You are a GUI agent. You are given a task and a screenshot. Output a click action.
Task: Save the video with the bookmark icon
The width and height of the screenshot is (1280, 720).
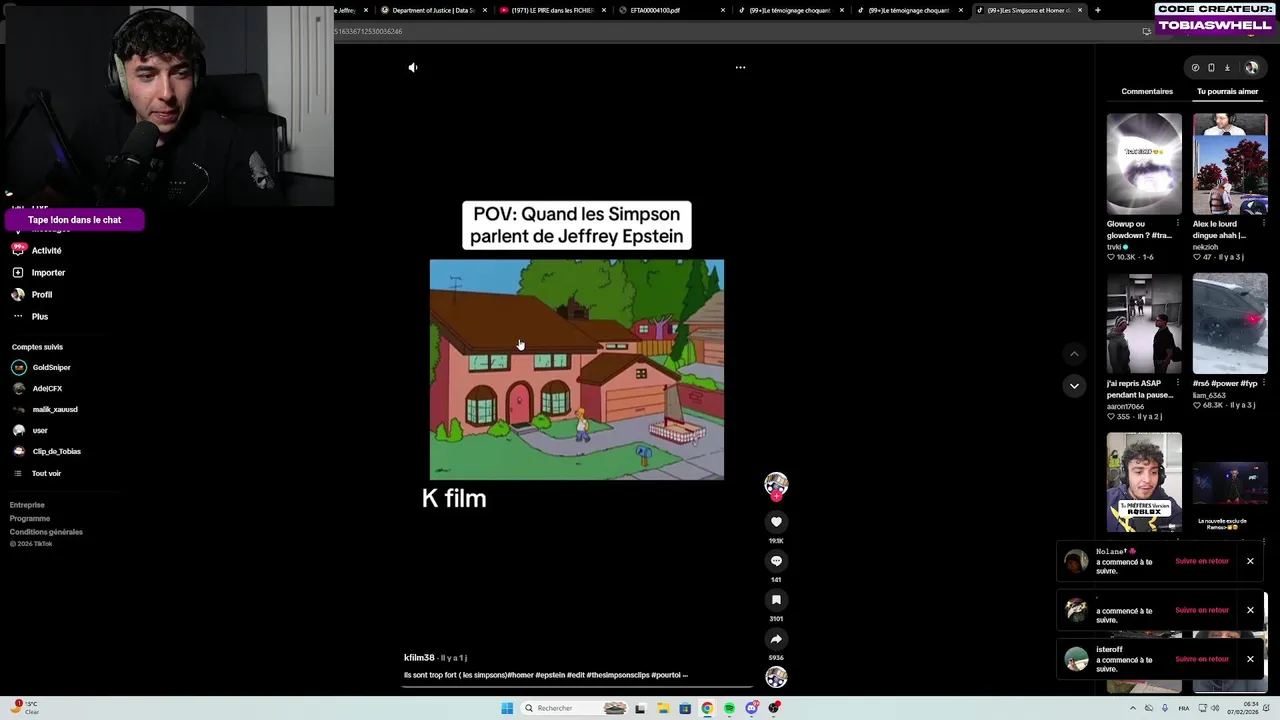pyautogui.click(x=776, y=600)
